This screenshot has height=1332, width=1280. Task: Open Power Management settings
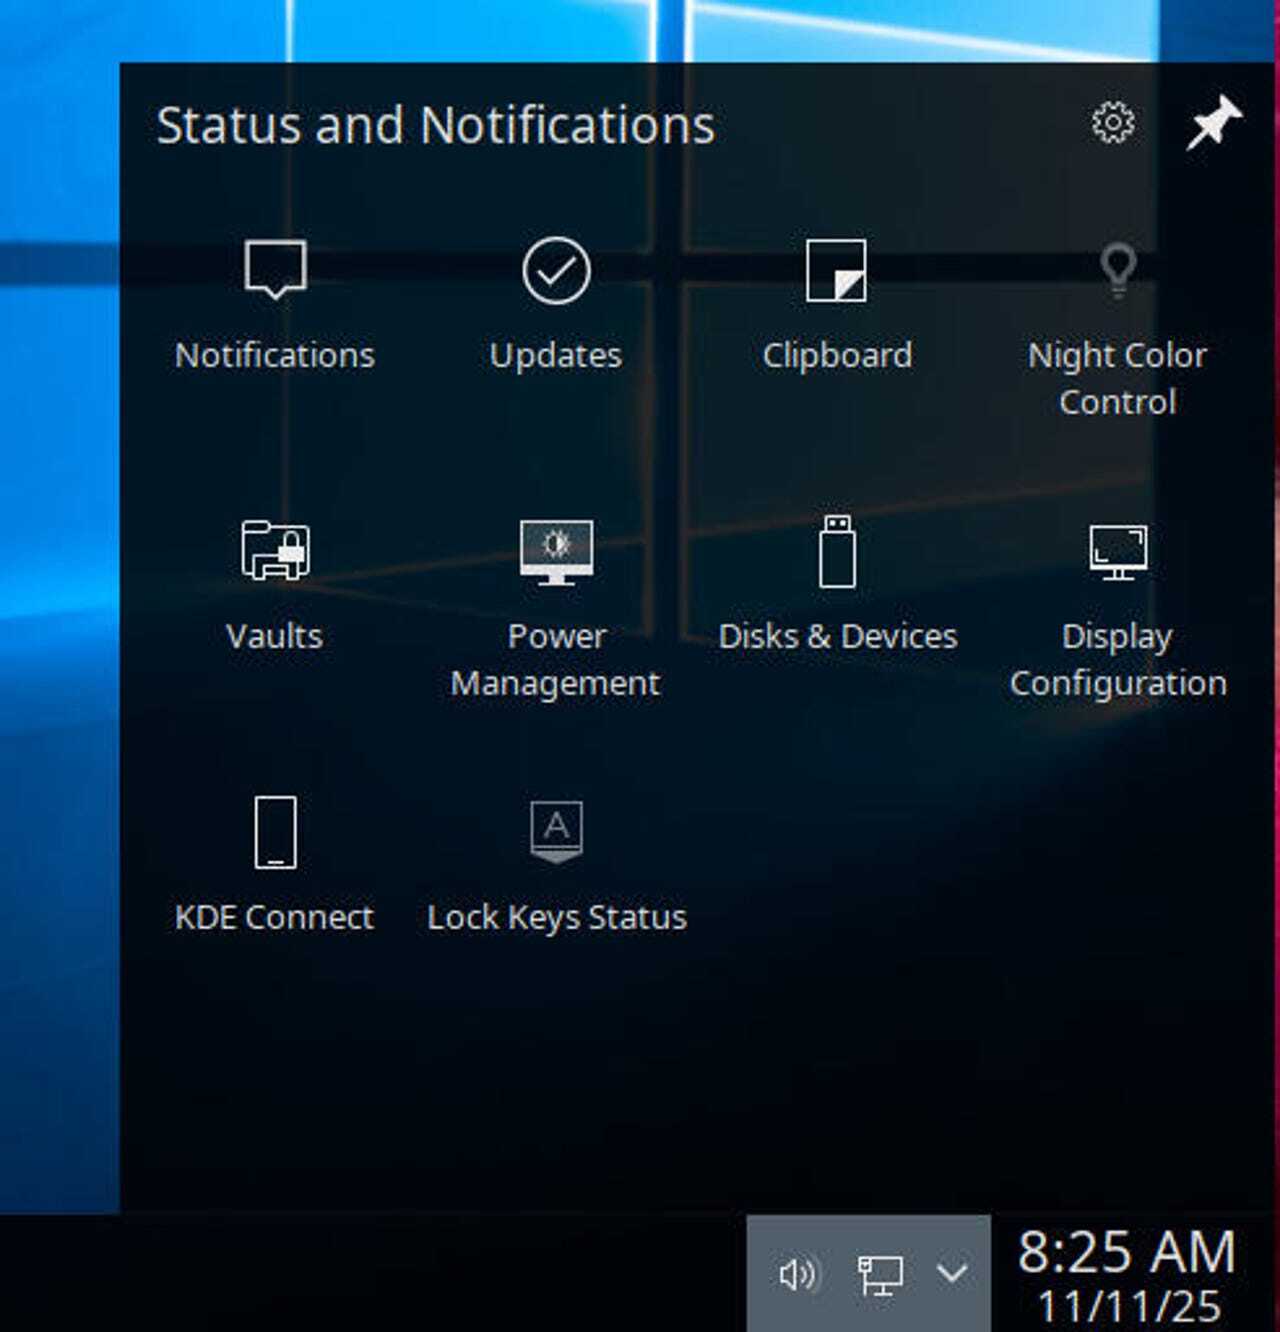pos(556,552)
